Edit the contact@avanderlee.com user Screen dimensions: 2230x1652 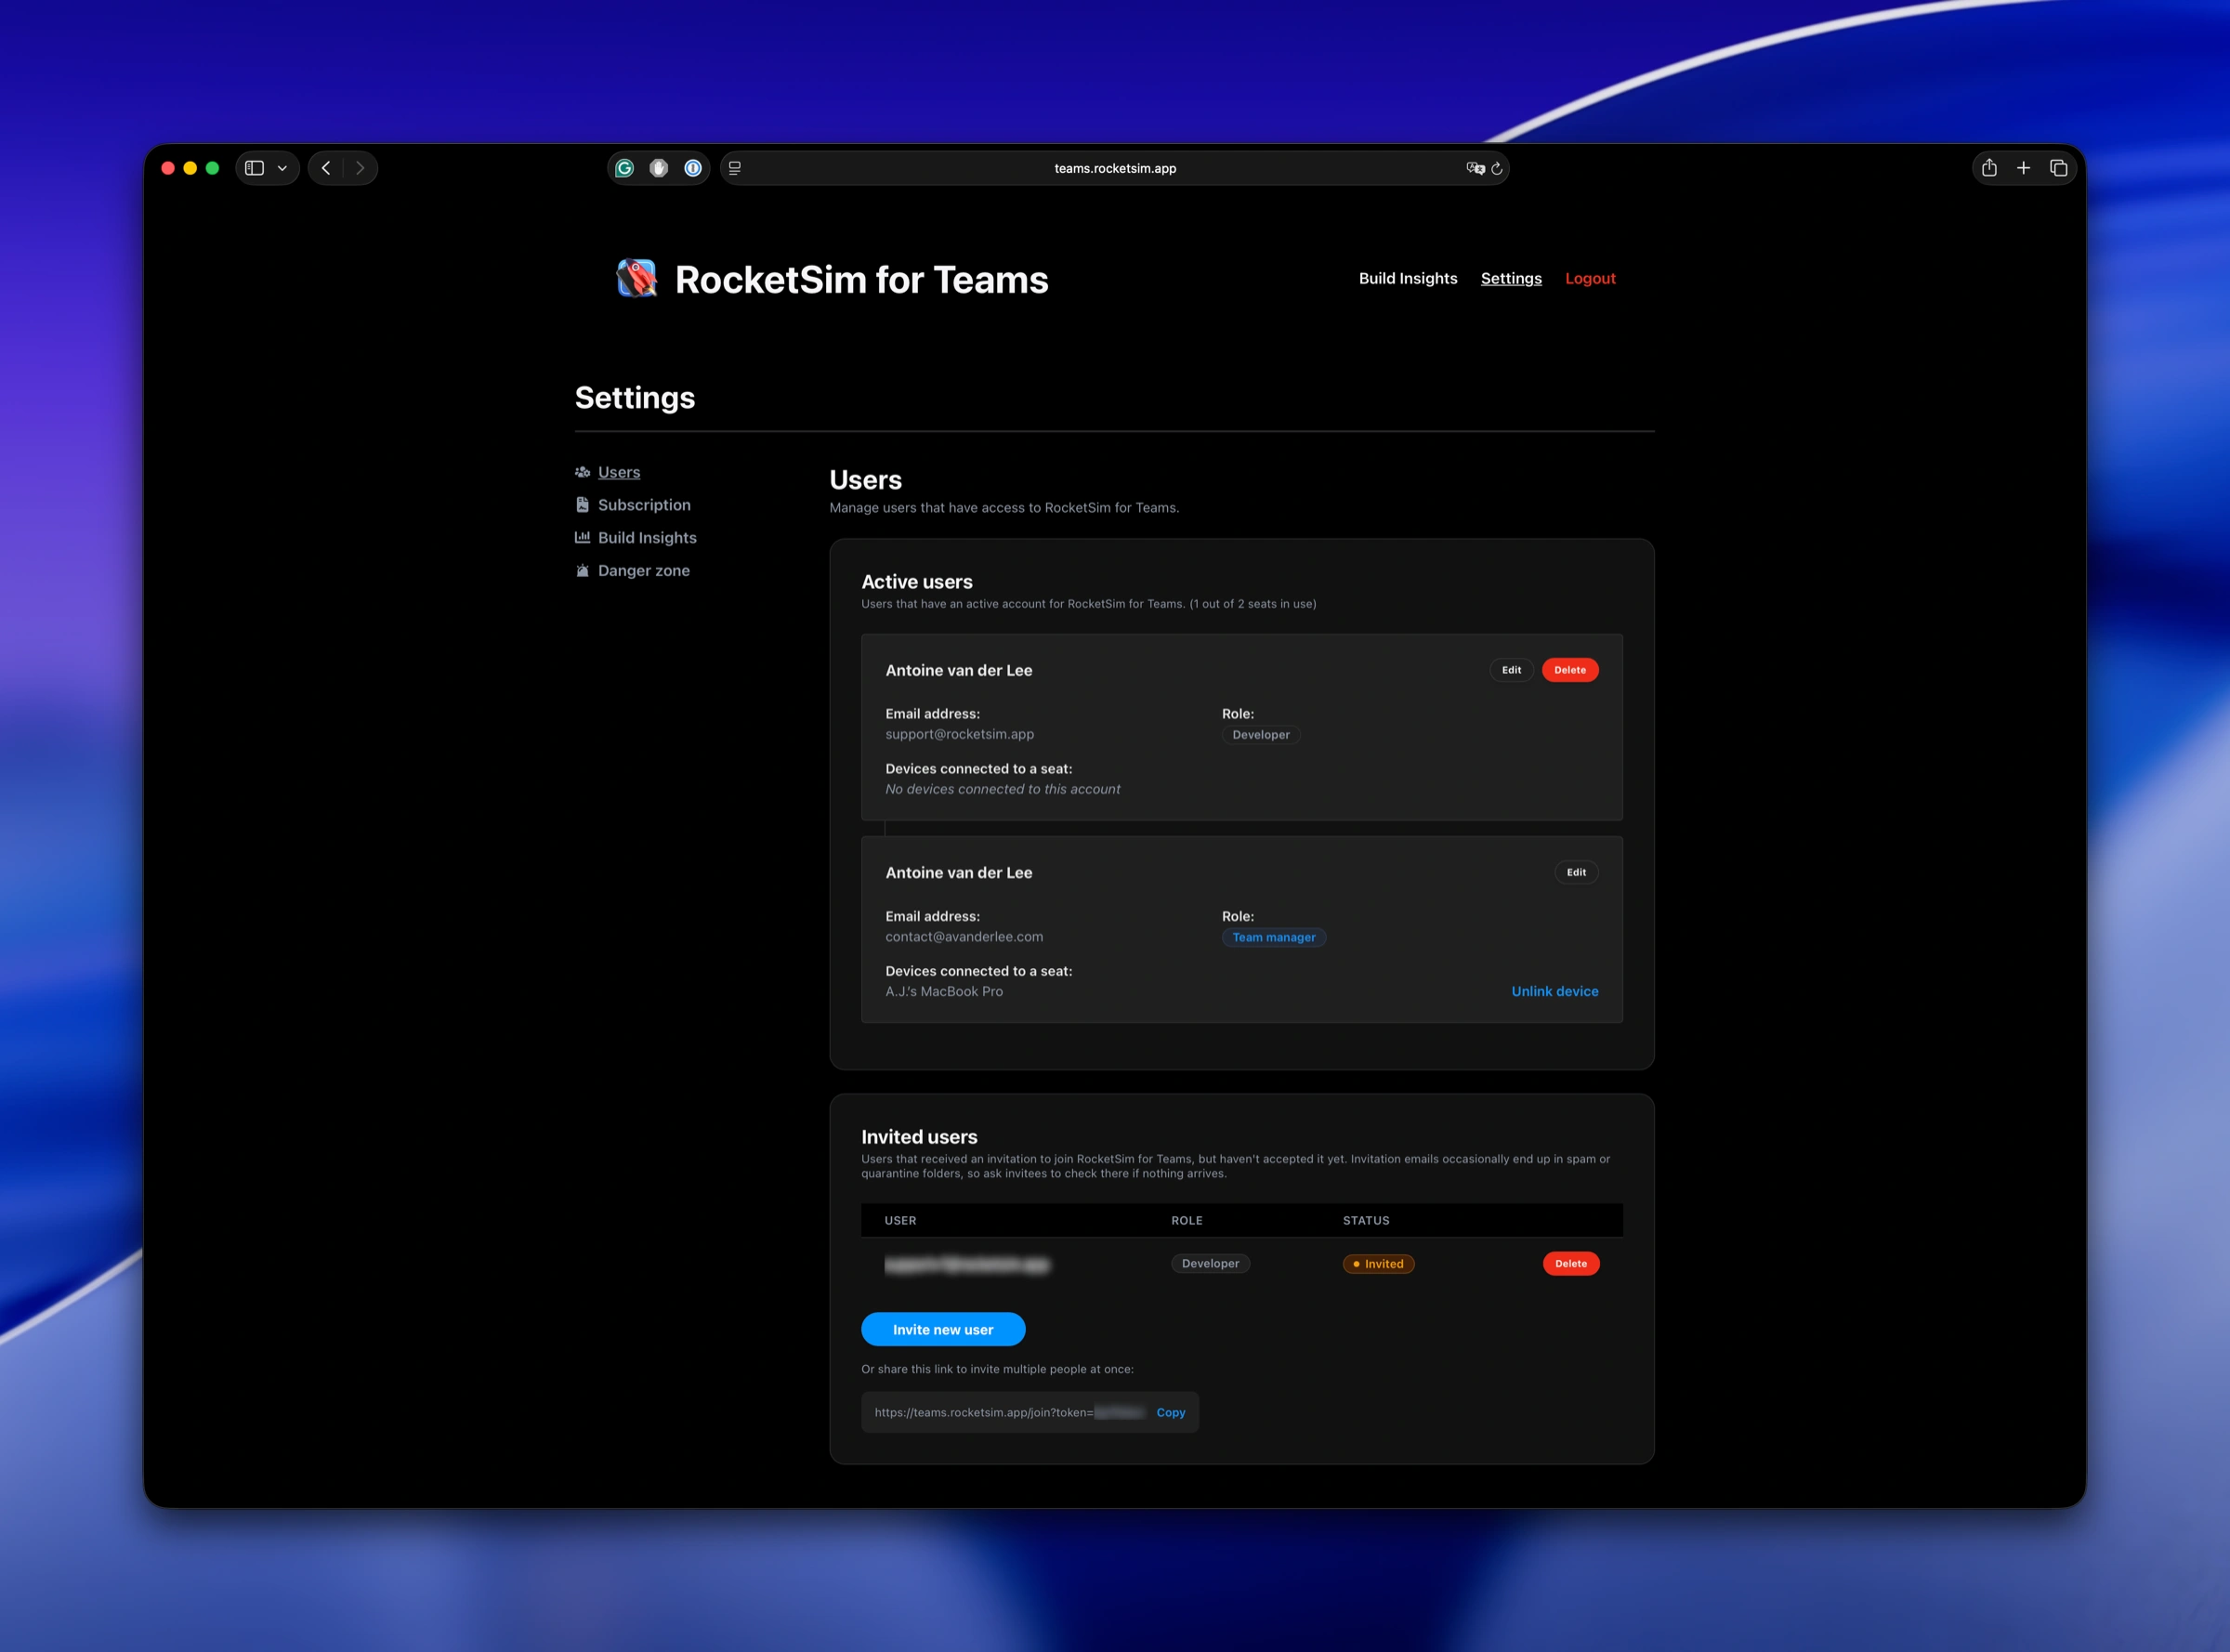pos(1575,872)
